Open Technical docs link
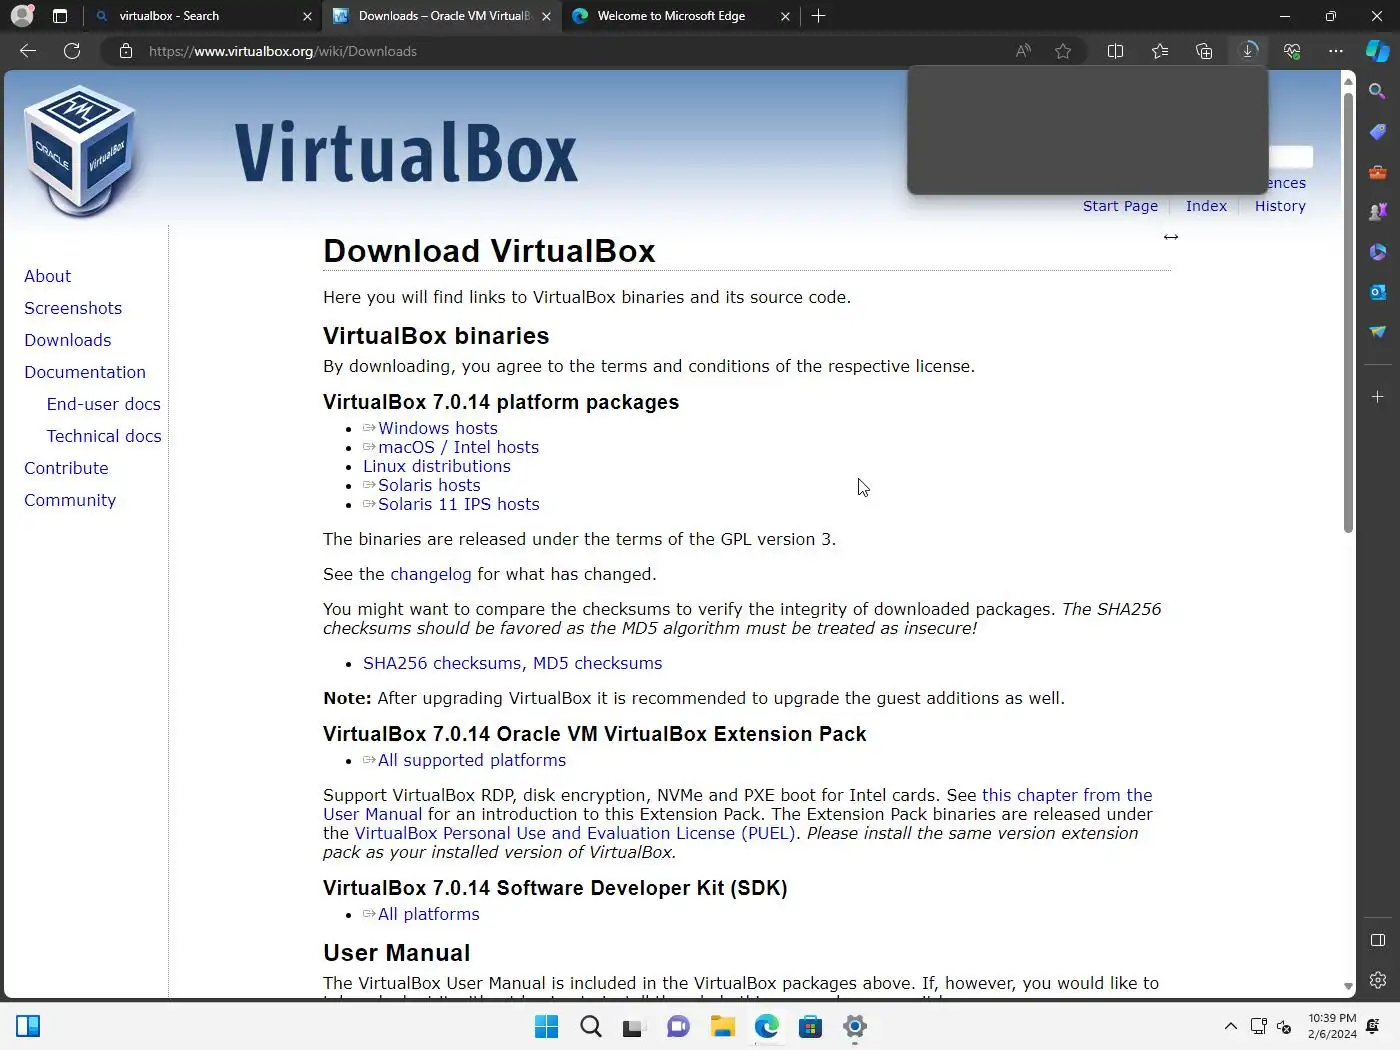 pos(104,436)
